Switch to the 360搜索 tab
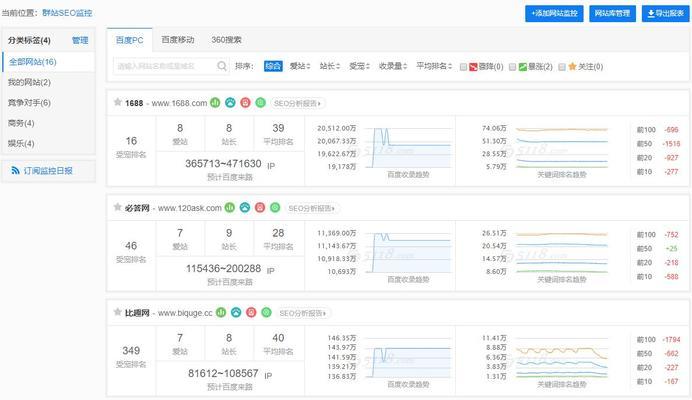 [x=226, y=40]
